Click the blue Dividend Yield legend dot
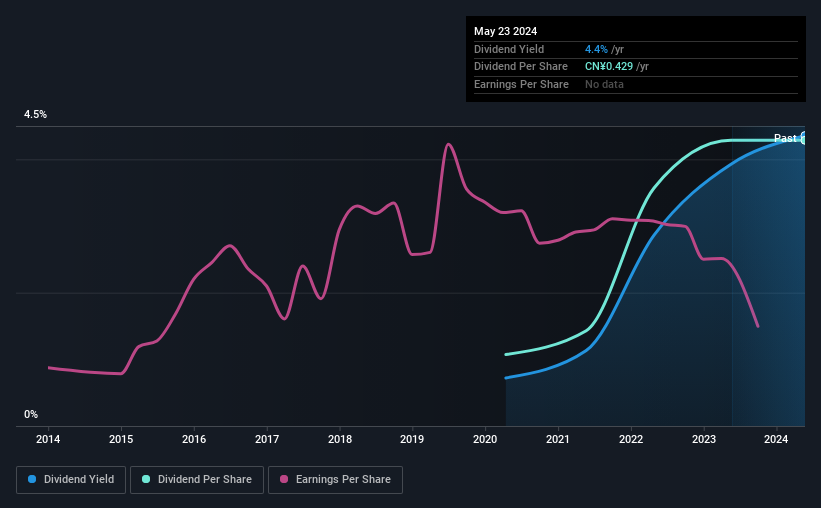The width and height of the screenshot is (821, 508). (x=33, y=480)
